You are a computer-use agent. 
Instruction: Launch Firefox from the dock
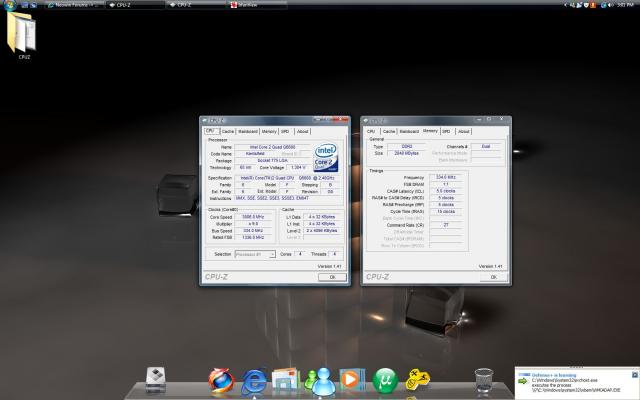click(221, 380)
